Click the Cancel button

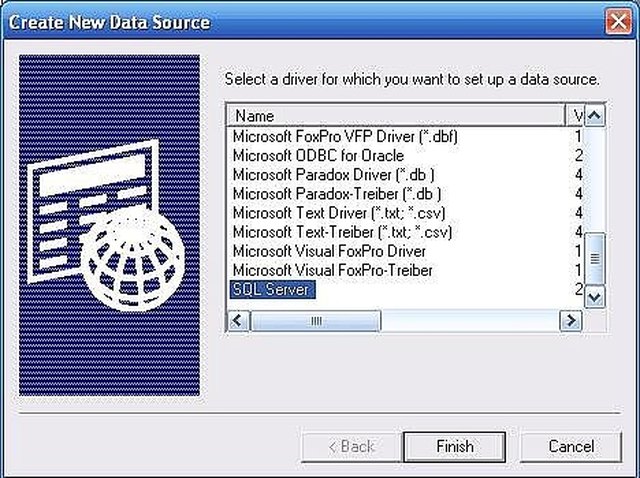[x=571, y=447]
